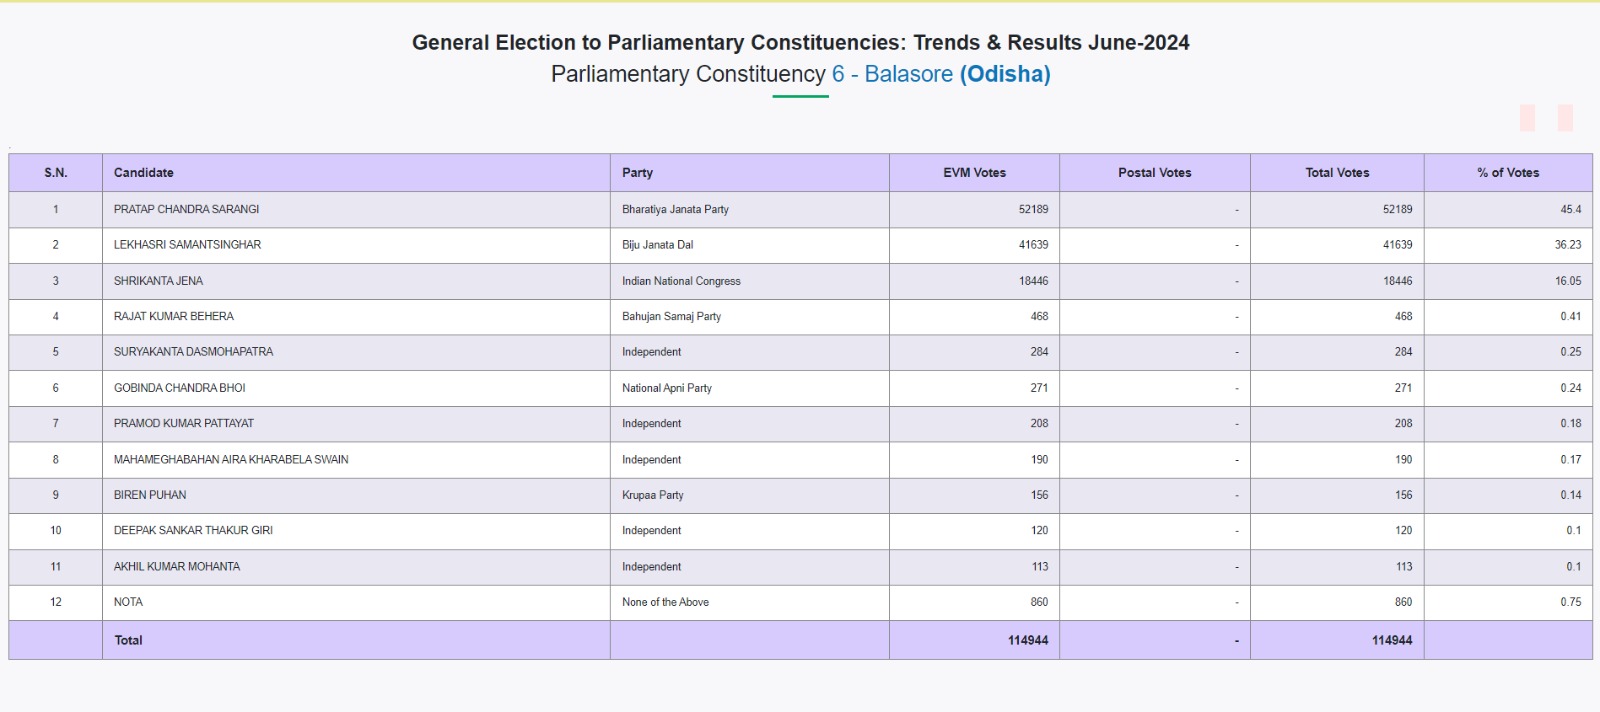The image size is (1600, 712).
Task: Click the NOTA row name
Action: [x=128, y=602]
